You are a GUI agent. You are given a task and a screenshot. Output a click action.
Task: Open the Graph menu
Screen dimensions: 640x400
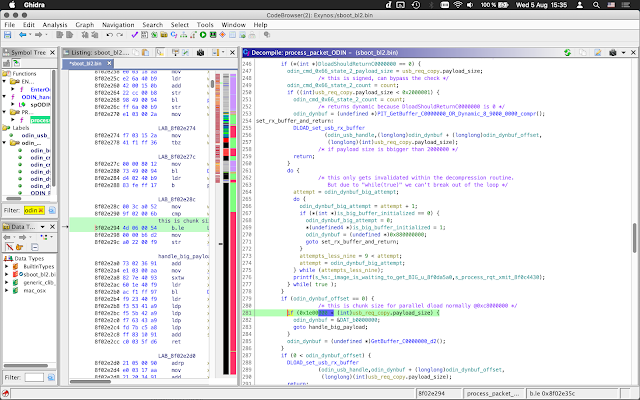point(84,25)
